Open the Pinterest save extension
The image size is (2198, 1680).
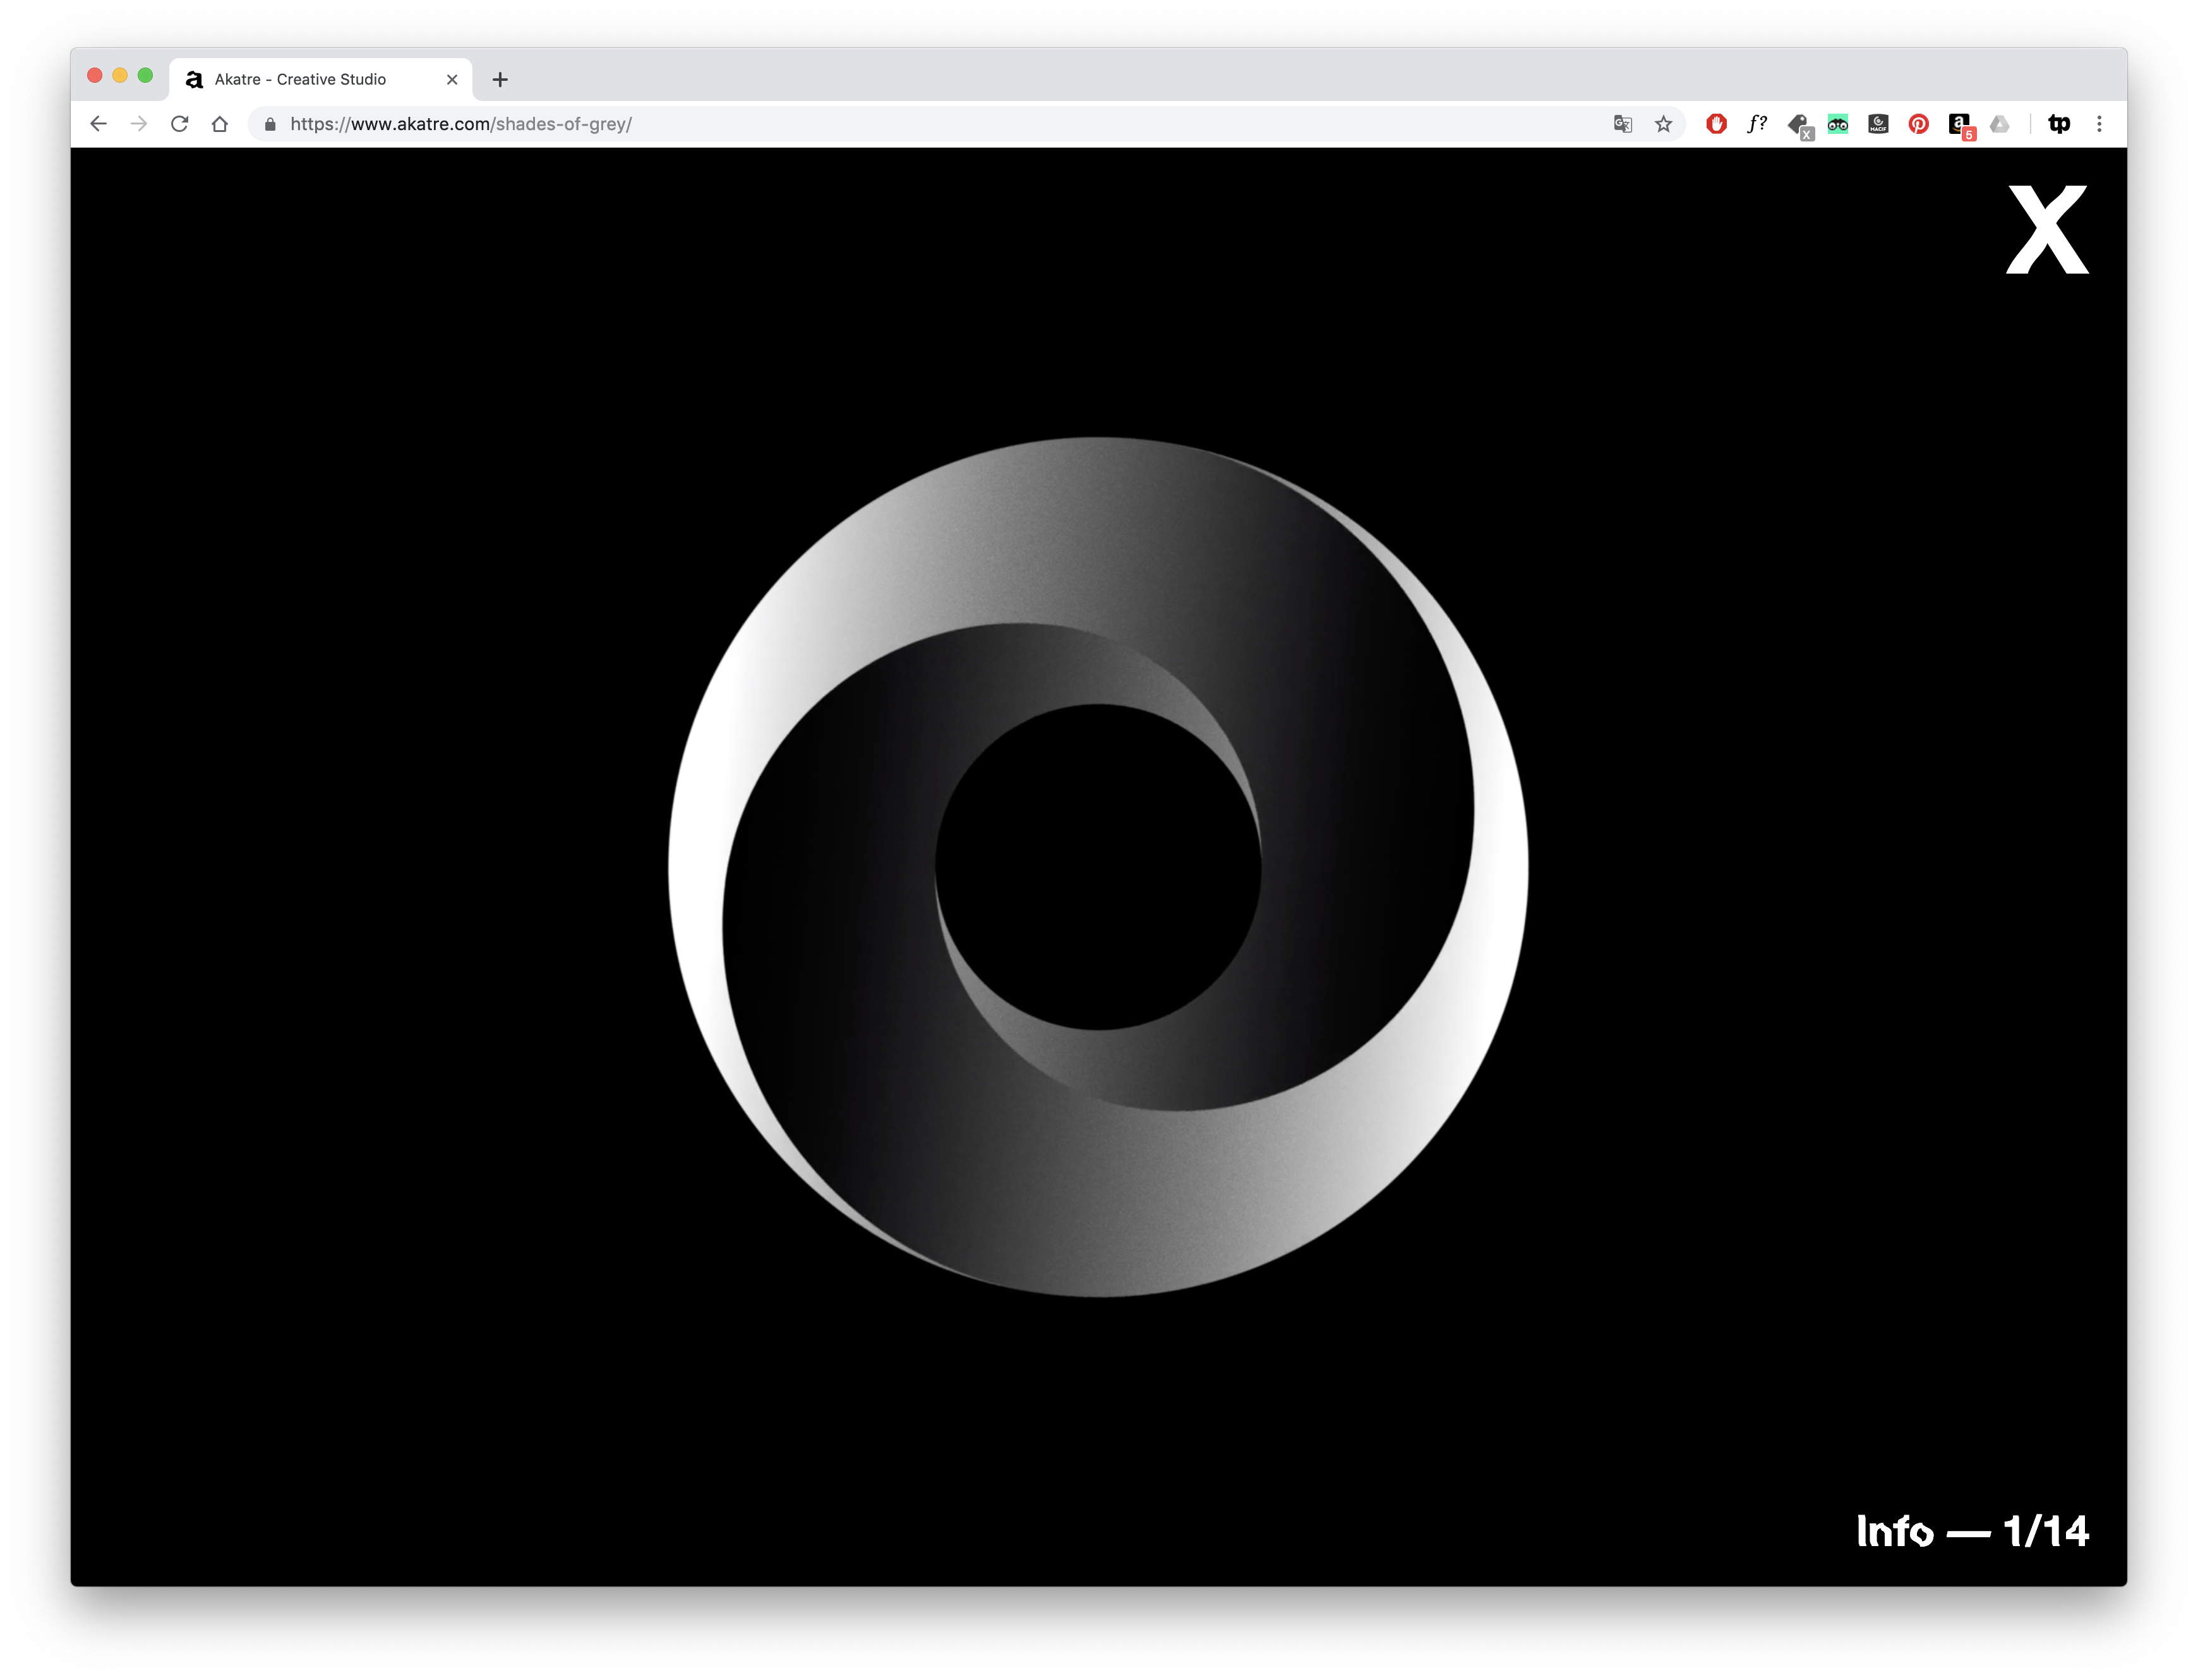1918,124
